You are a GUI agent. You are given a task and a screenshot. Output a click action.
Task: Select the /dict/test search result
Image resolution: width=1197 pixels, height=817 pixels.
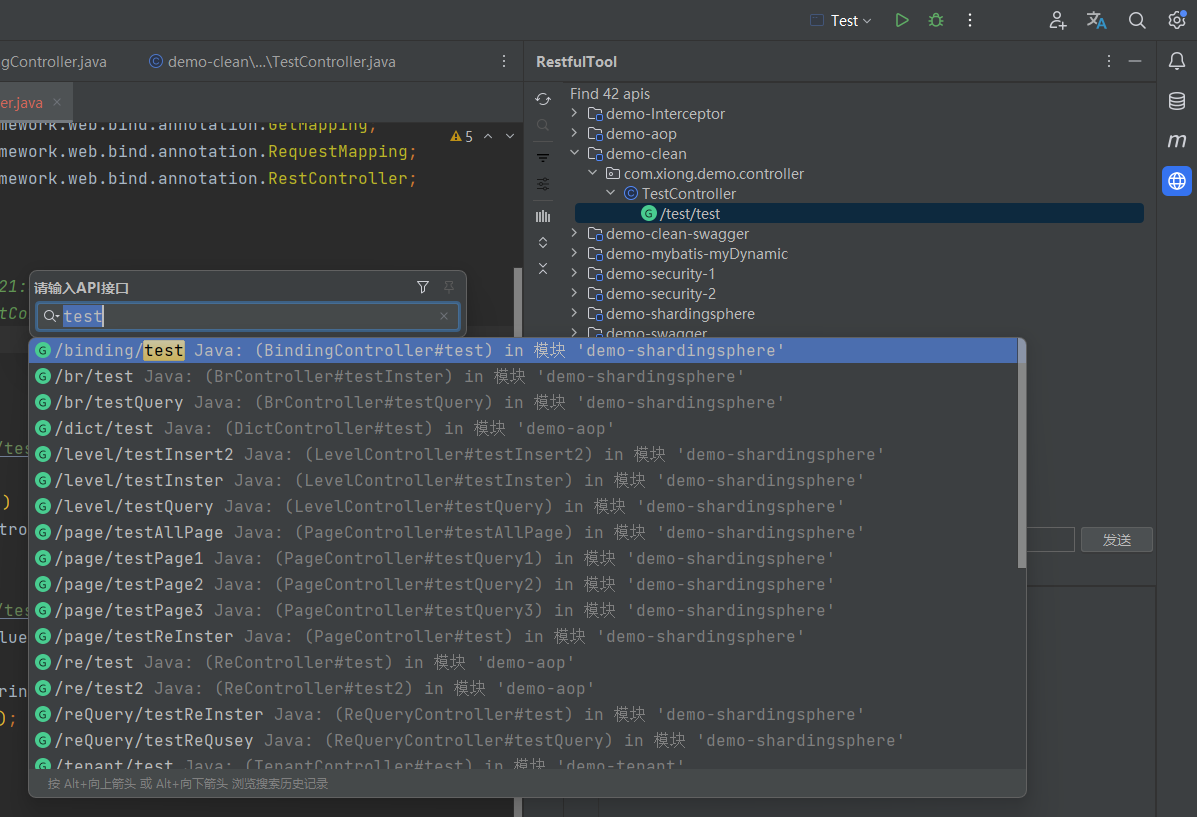(x=104, y=428)
